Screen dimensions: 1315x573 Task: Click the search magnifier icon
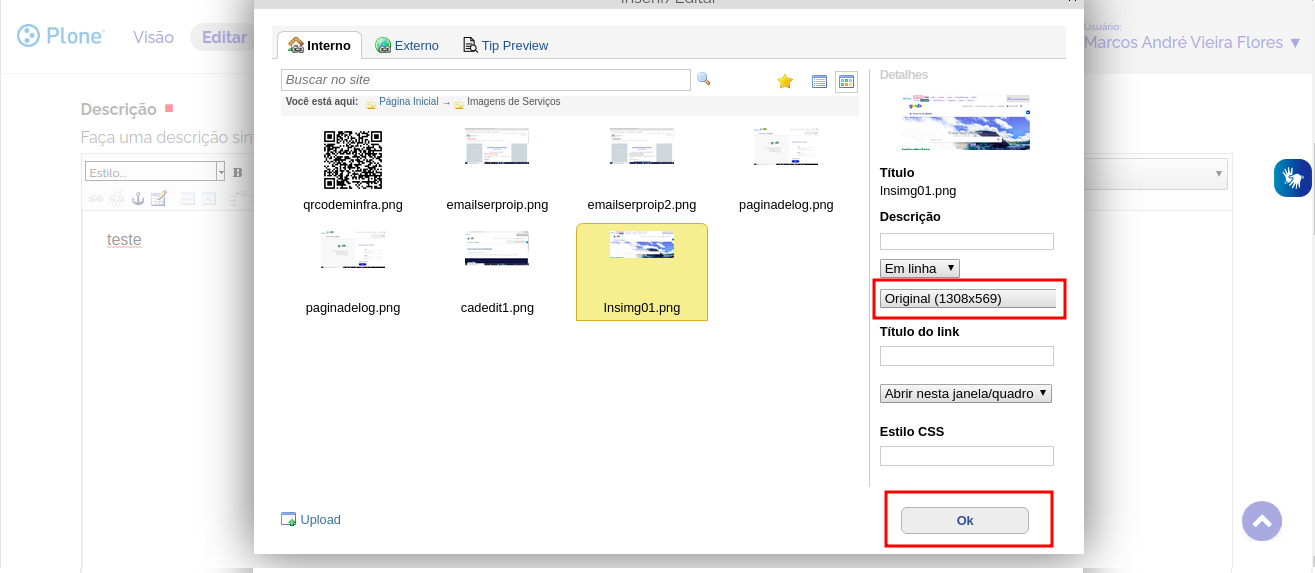(x=703, y=79)
